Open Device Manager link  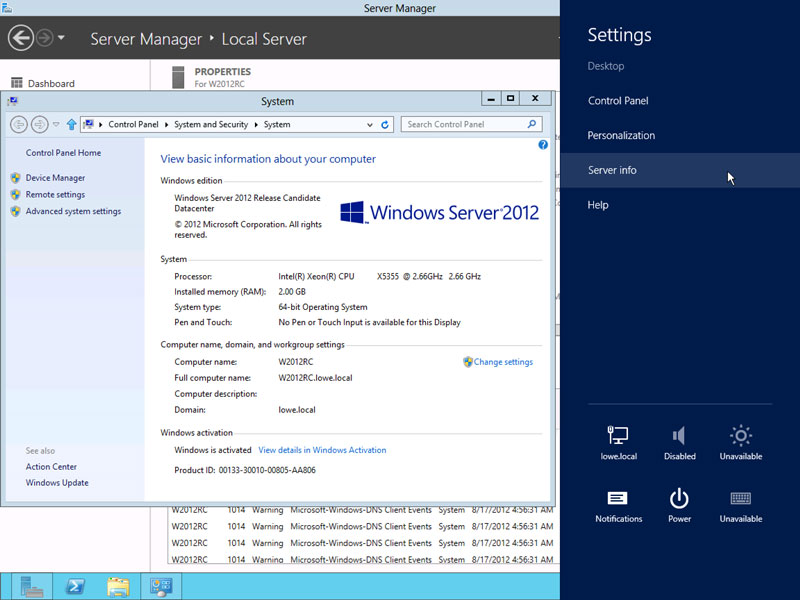coord(55,178)
